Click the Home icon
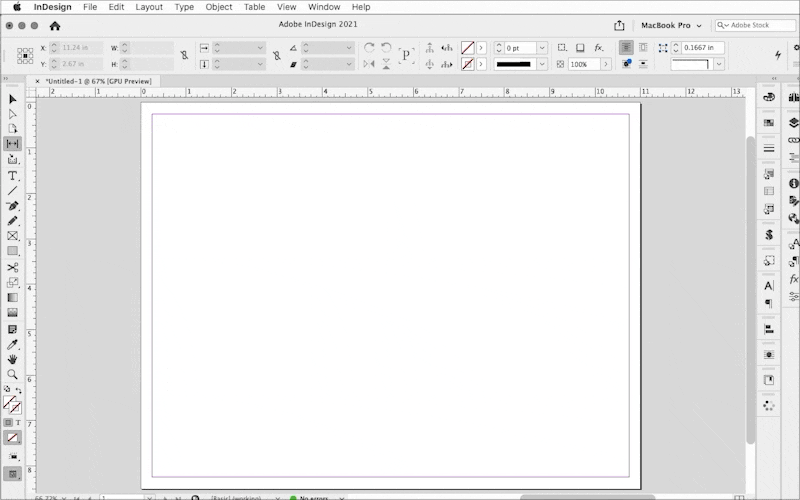The width and height of the screenshot is (800, 500). pyautogui.click(x=55, y=26)
